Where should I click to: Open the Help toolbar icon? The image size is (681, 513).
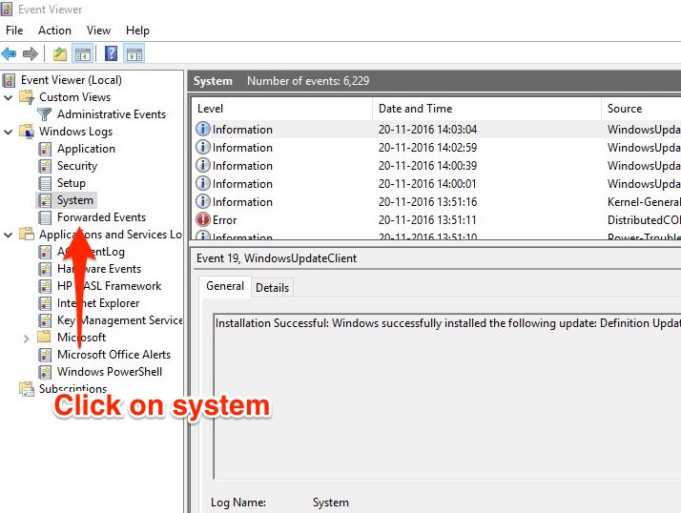(x=111, y=54)
